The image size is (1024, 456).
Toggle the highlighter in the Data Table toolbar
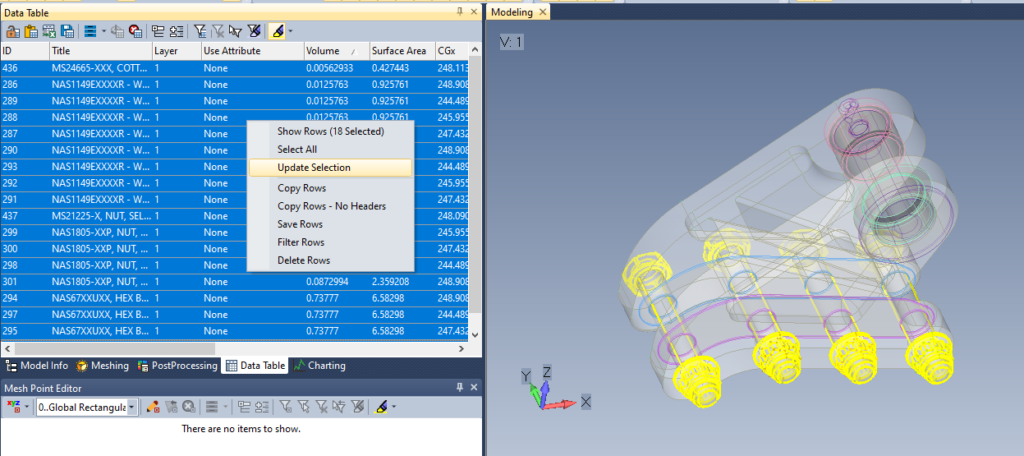(x=277, y=31)
